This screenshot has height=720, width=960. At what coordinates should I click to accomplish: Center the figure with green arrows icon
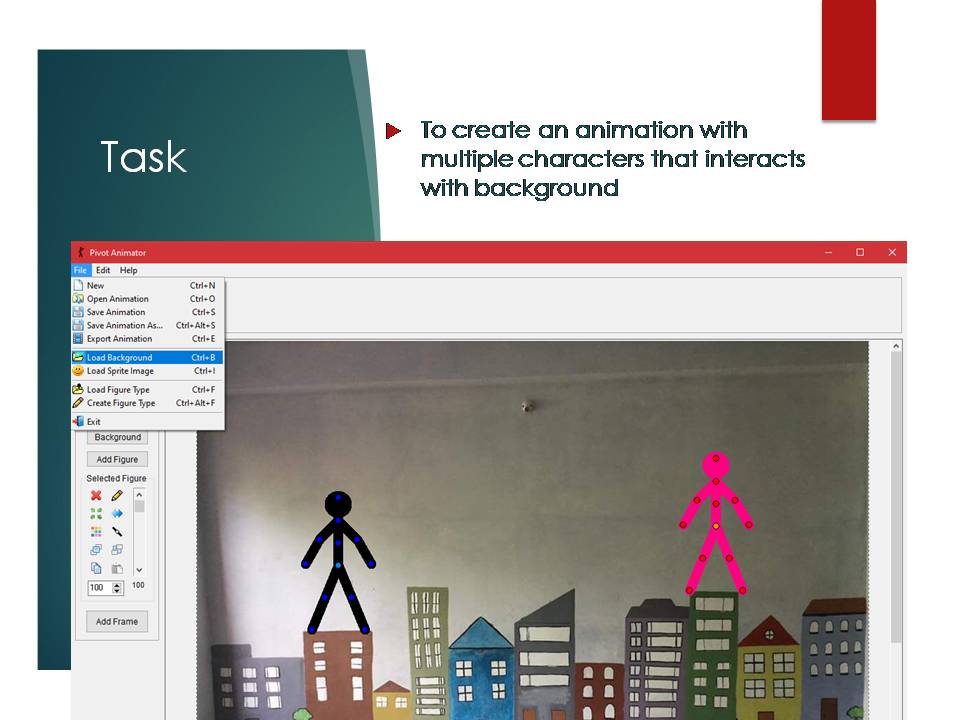[96, 513]
